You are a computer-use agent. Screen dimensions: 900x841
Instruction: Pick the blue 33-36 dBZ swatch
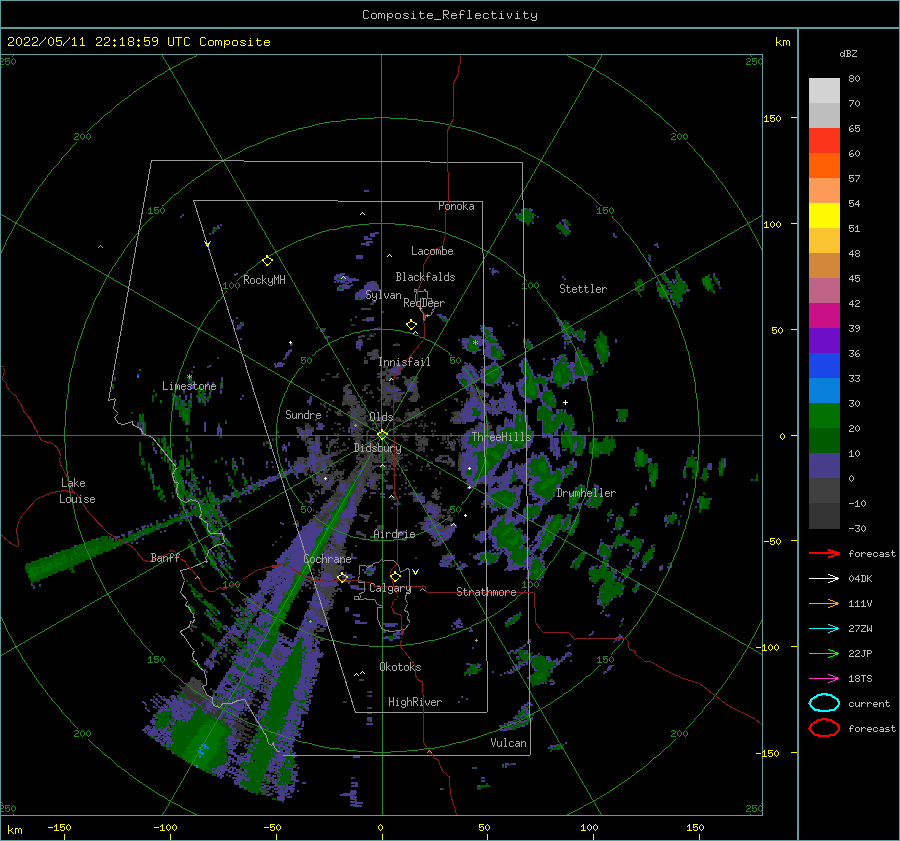coord(824,366)
